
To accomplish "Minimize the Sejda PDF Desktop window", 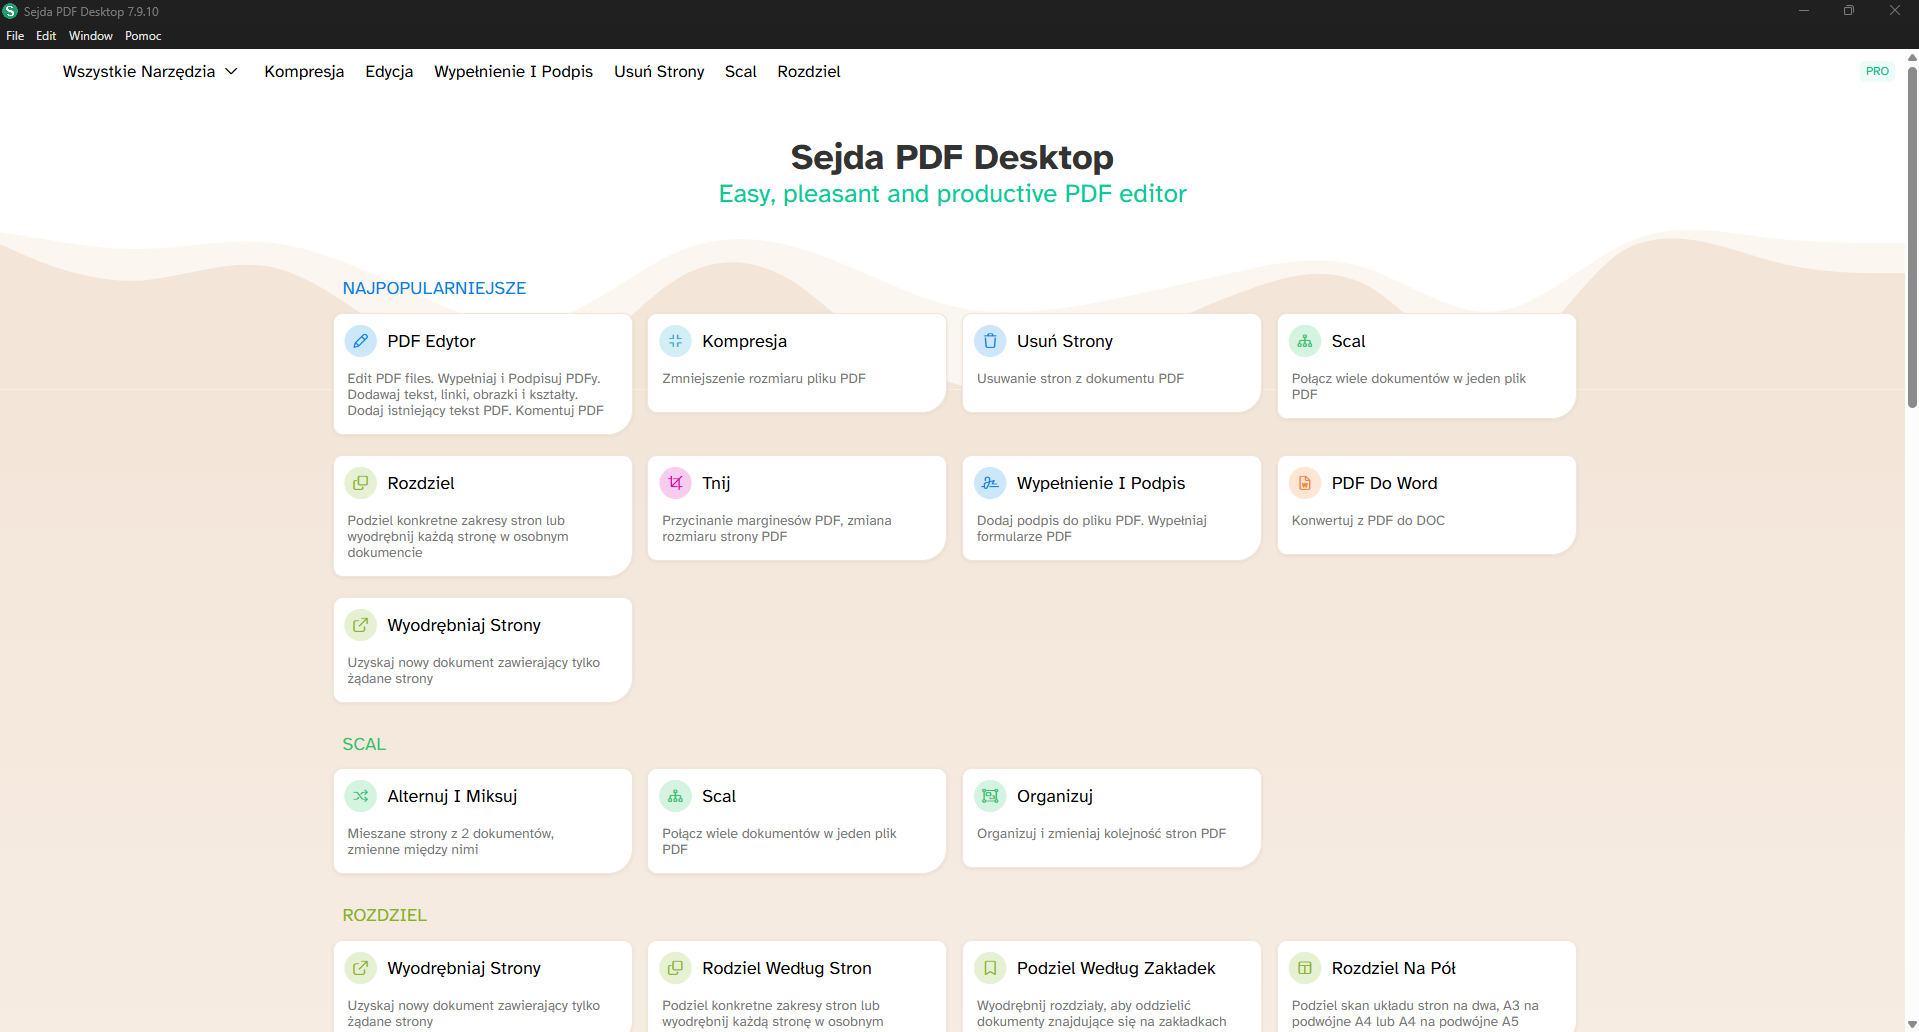I will click(1804, 11).
